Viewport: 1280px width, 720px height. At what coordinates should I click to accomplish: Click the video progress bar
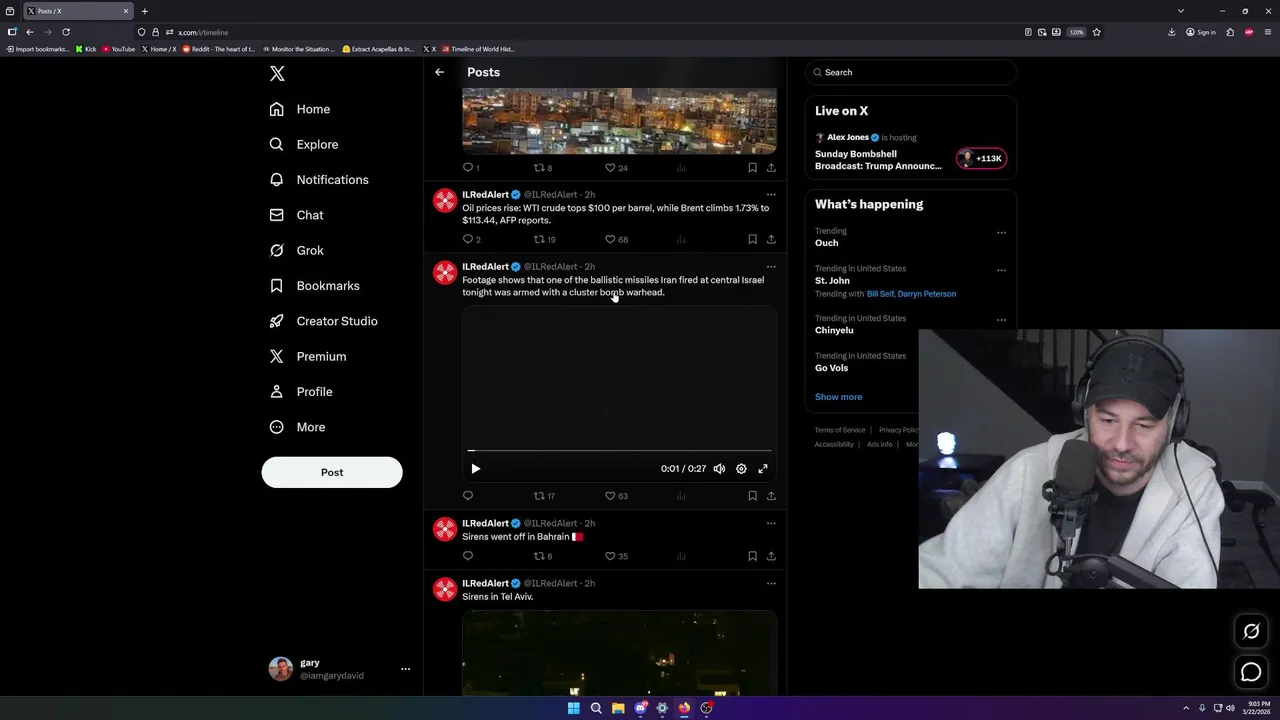[619, 451]
